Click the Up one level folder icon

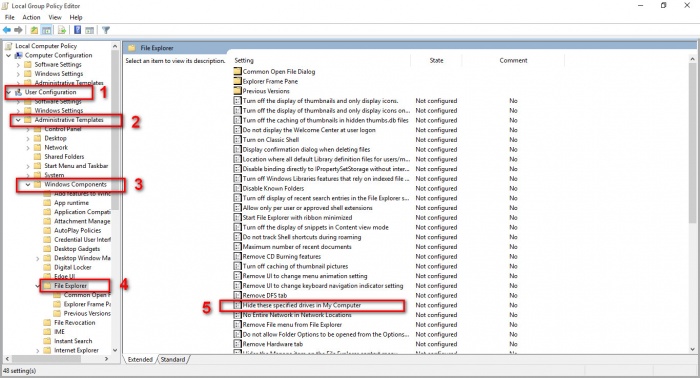pyautogui.click(x=34, y=30)
